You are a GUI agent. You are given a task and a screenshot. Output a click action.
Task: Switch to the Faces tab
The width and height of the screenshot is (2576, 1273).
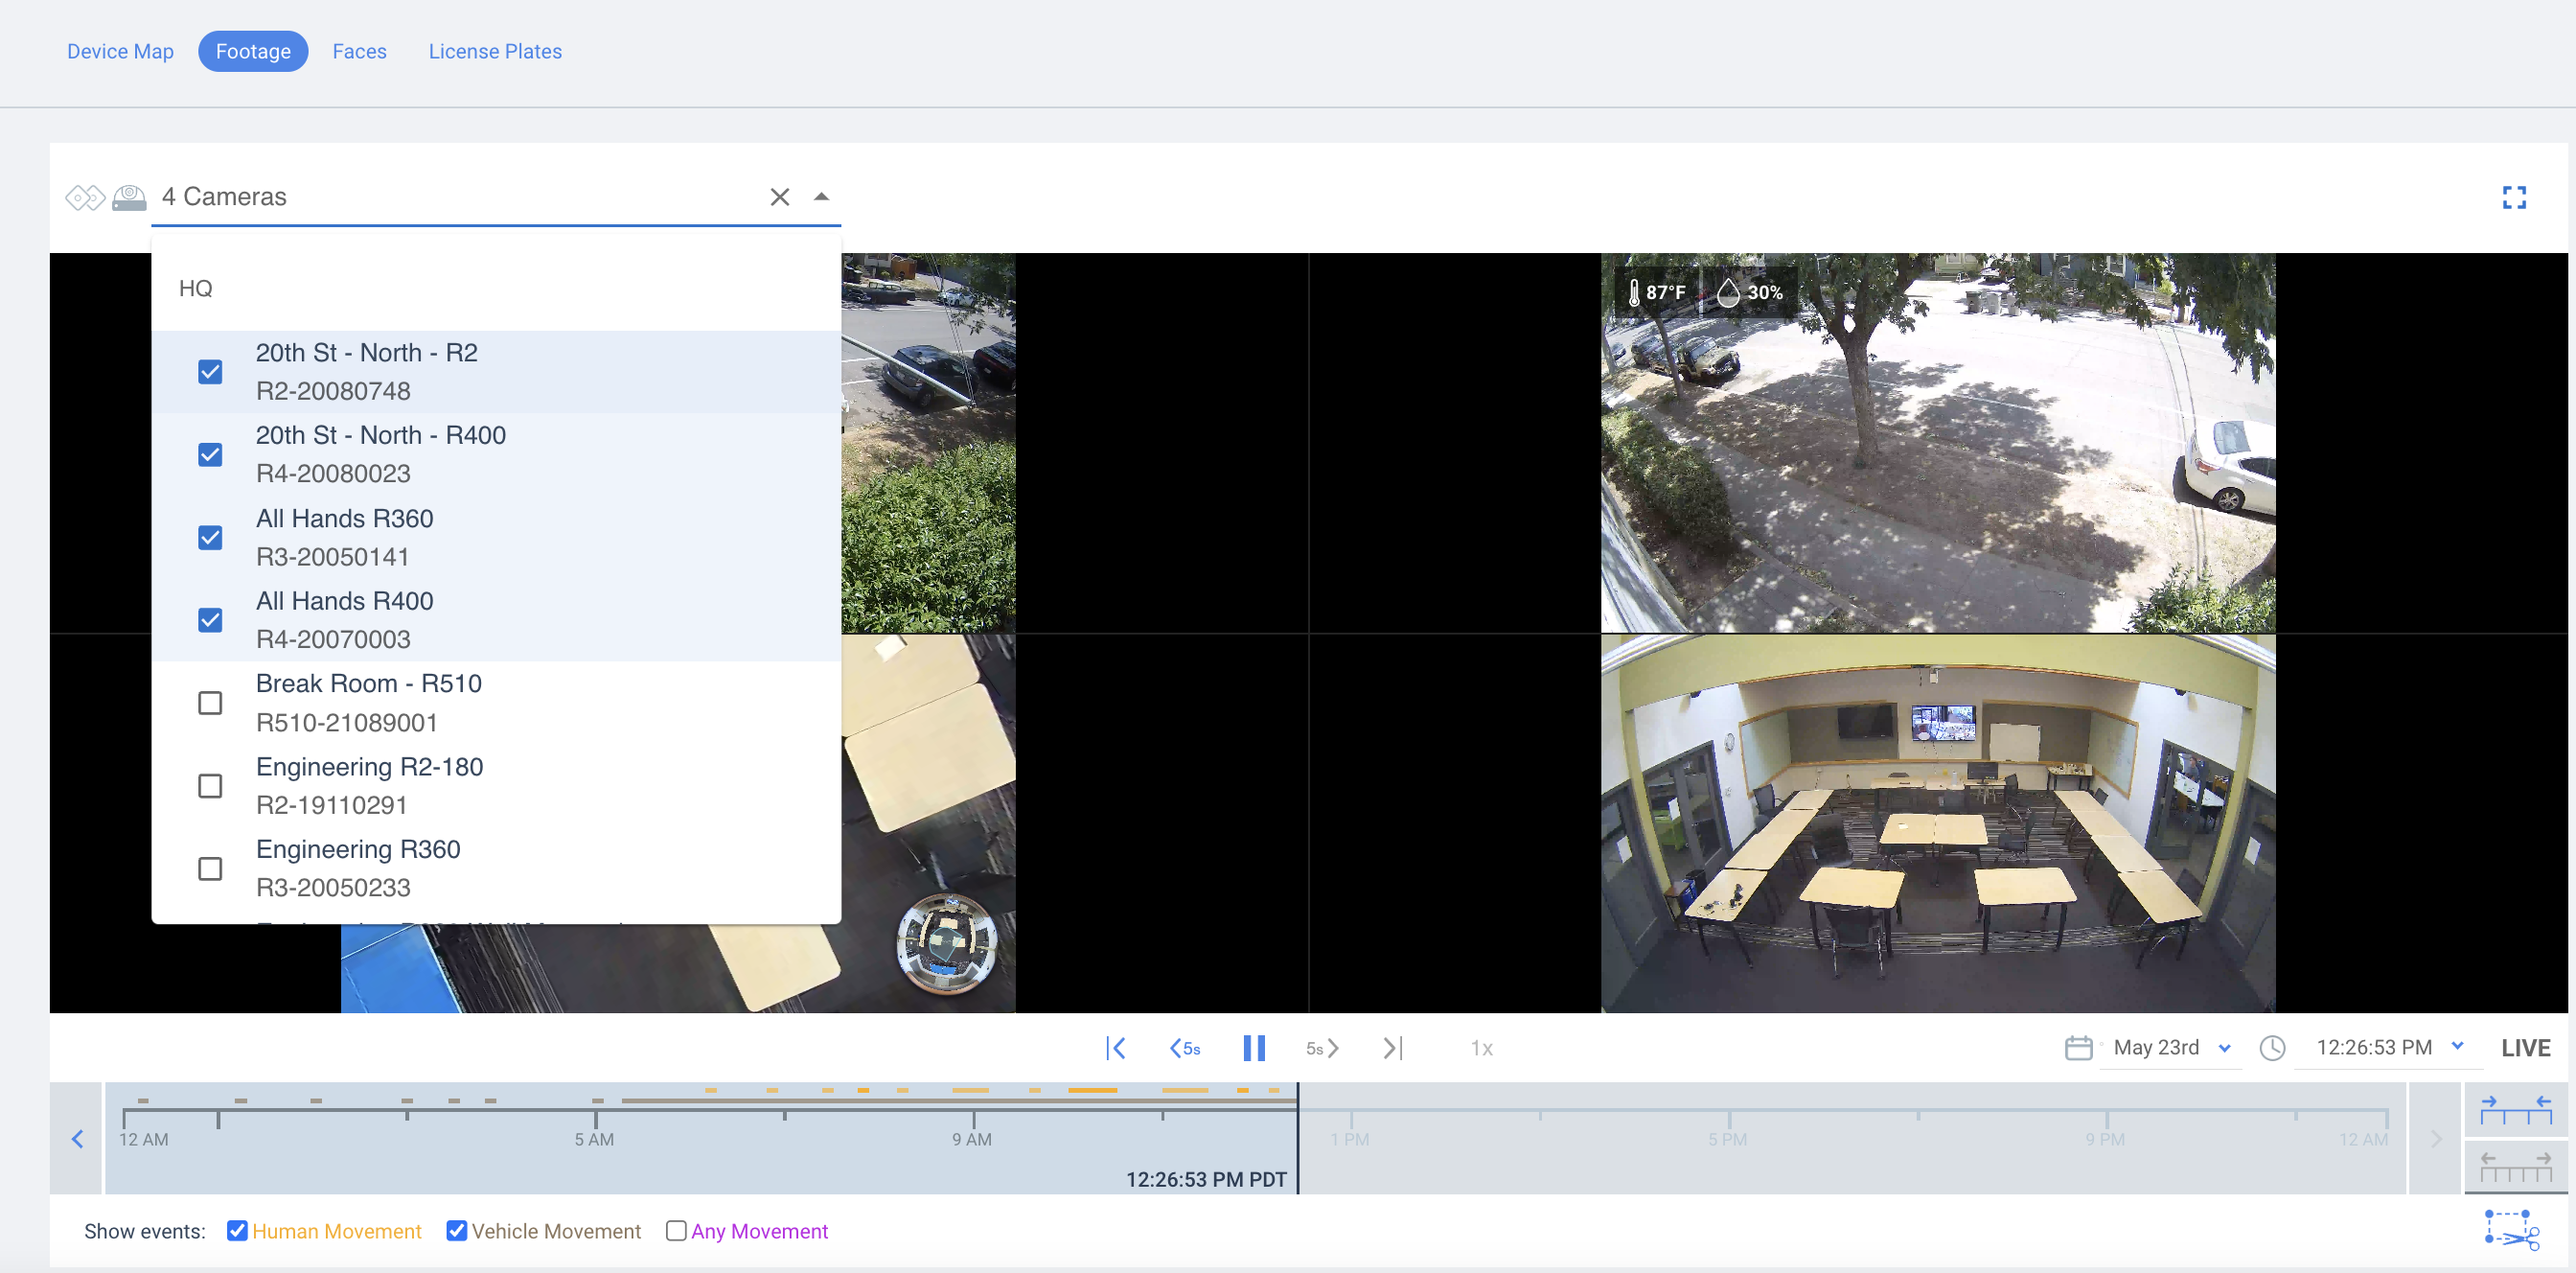pyautogui.click(x=359, y=51)
